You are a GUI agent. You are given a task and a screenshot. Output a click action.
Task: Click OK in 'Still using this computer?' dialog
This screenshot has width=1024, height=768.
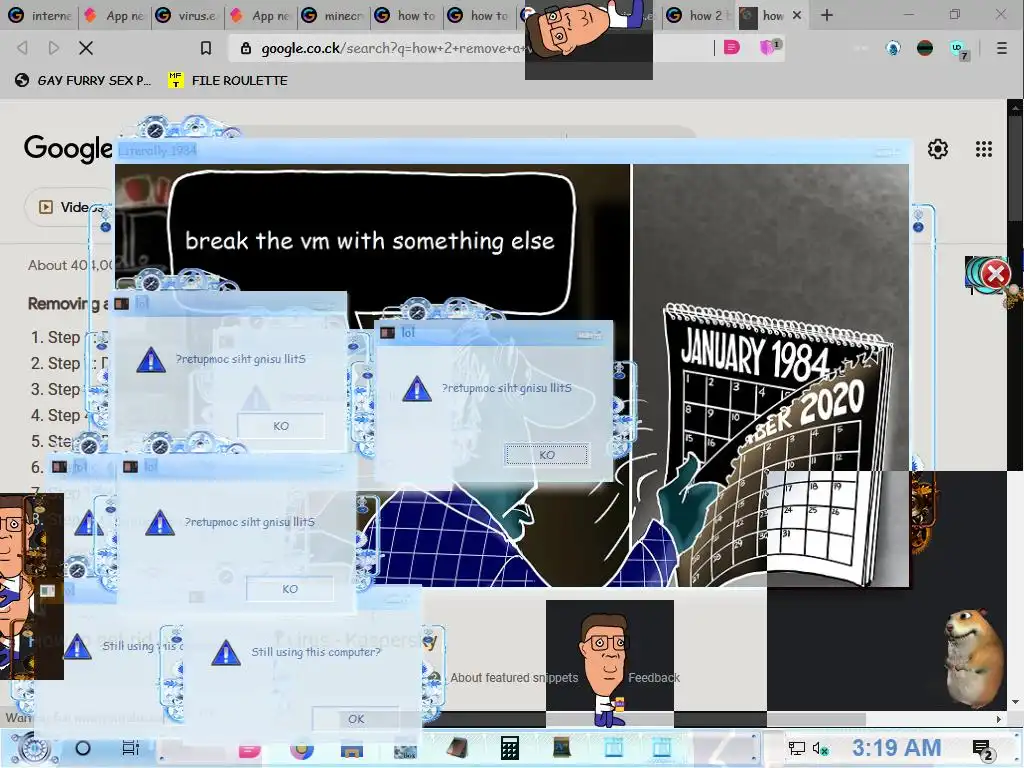tap(356, 718)
